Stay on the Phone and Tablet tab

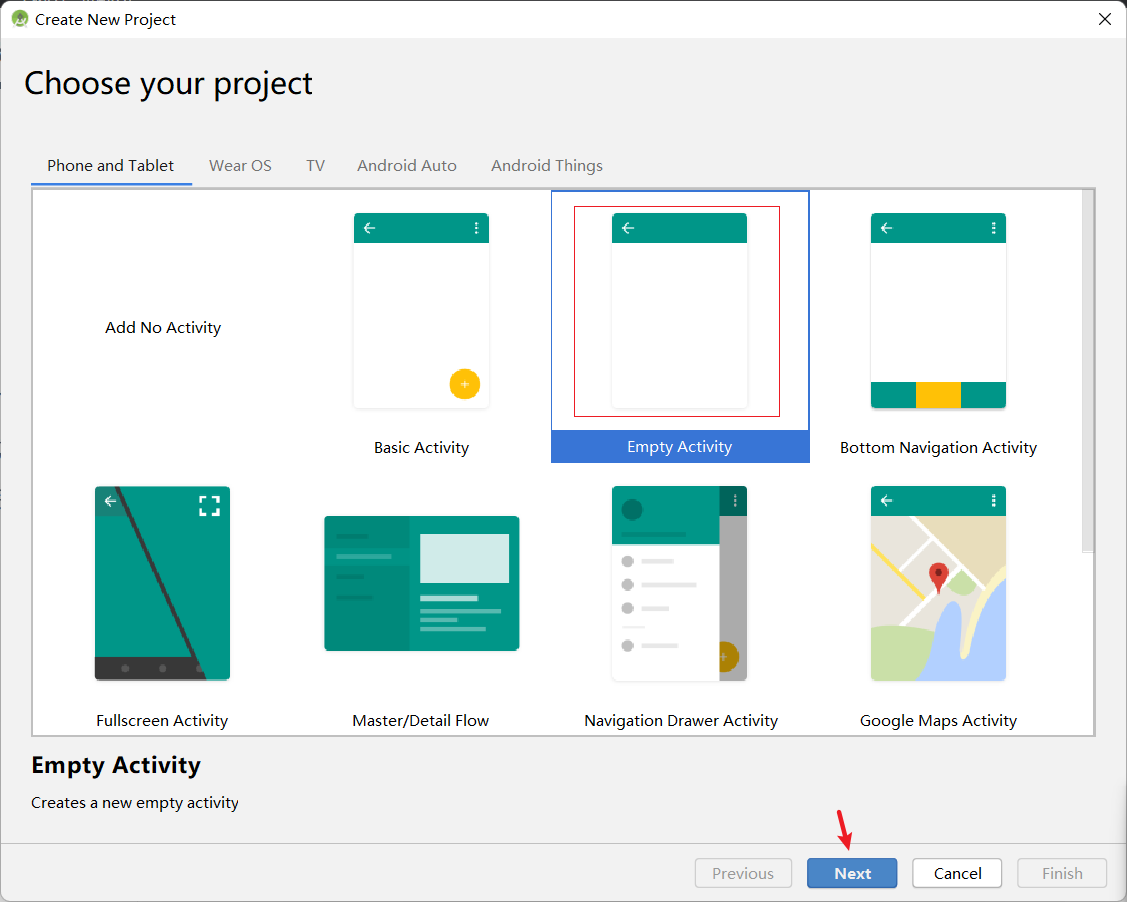110,165
